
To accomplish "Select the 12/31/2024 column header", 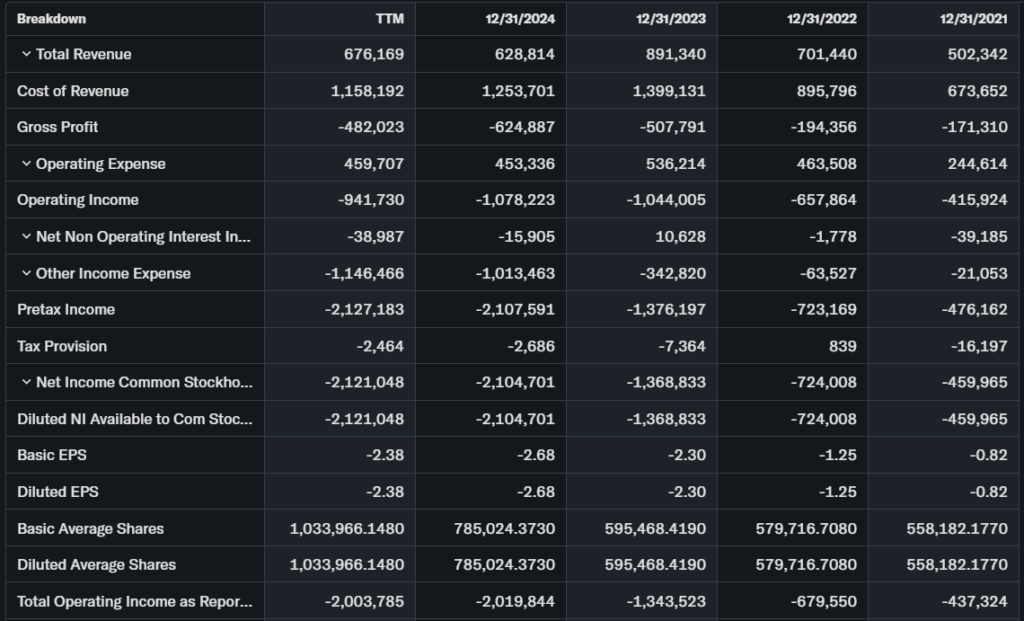I will 520,19.
